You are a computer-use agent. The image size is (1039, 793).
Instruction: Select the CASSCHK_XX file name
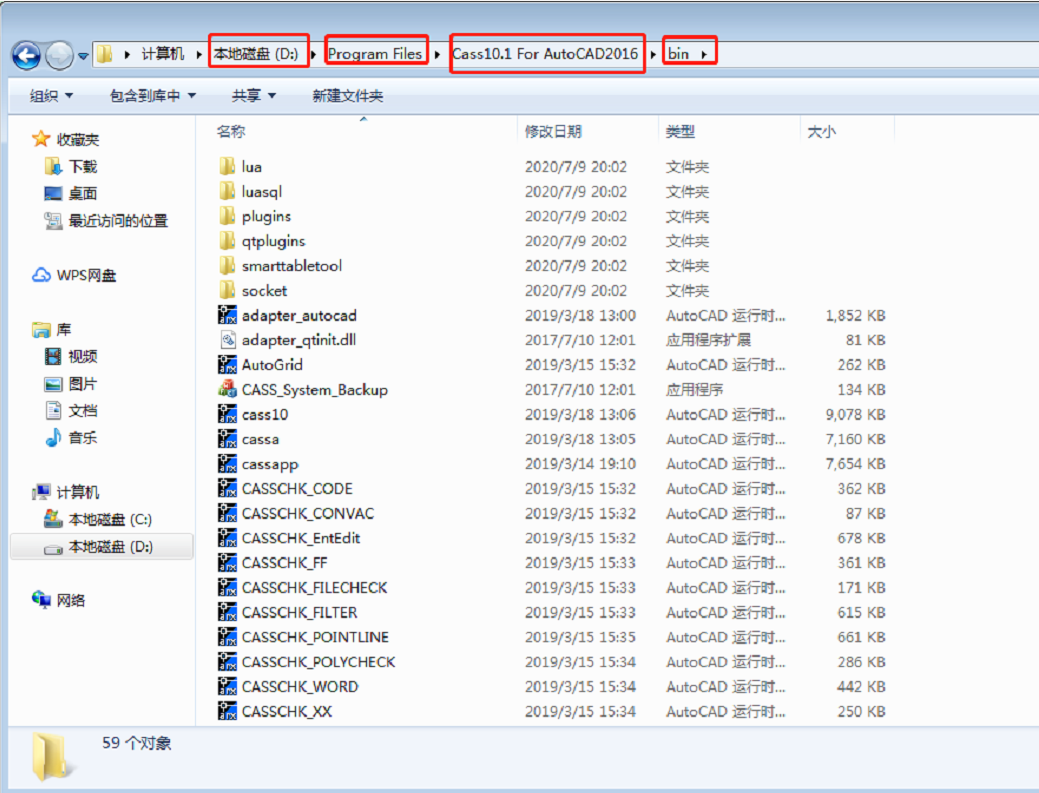(x=287, y=712)
